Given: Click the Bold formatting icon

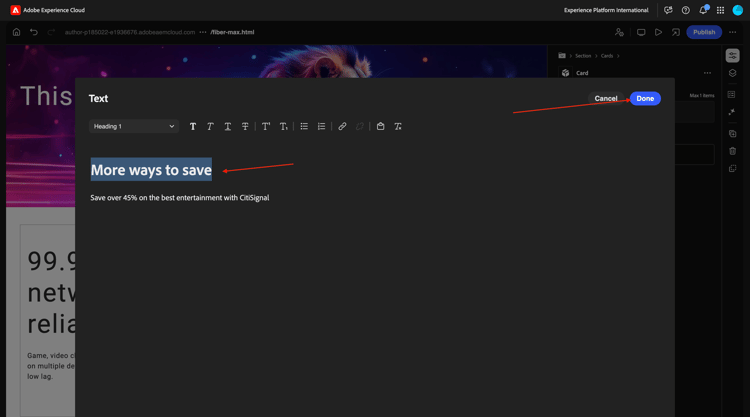Looking at the screenshot, I should point(193,126).
